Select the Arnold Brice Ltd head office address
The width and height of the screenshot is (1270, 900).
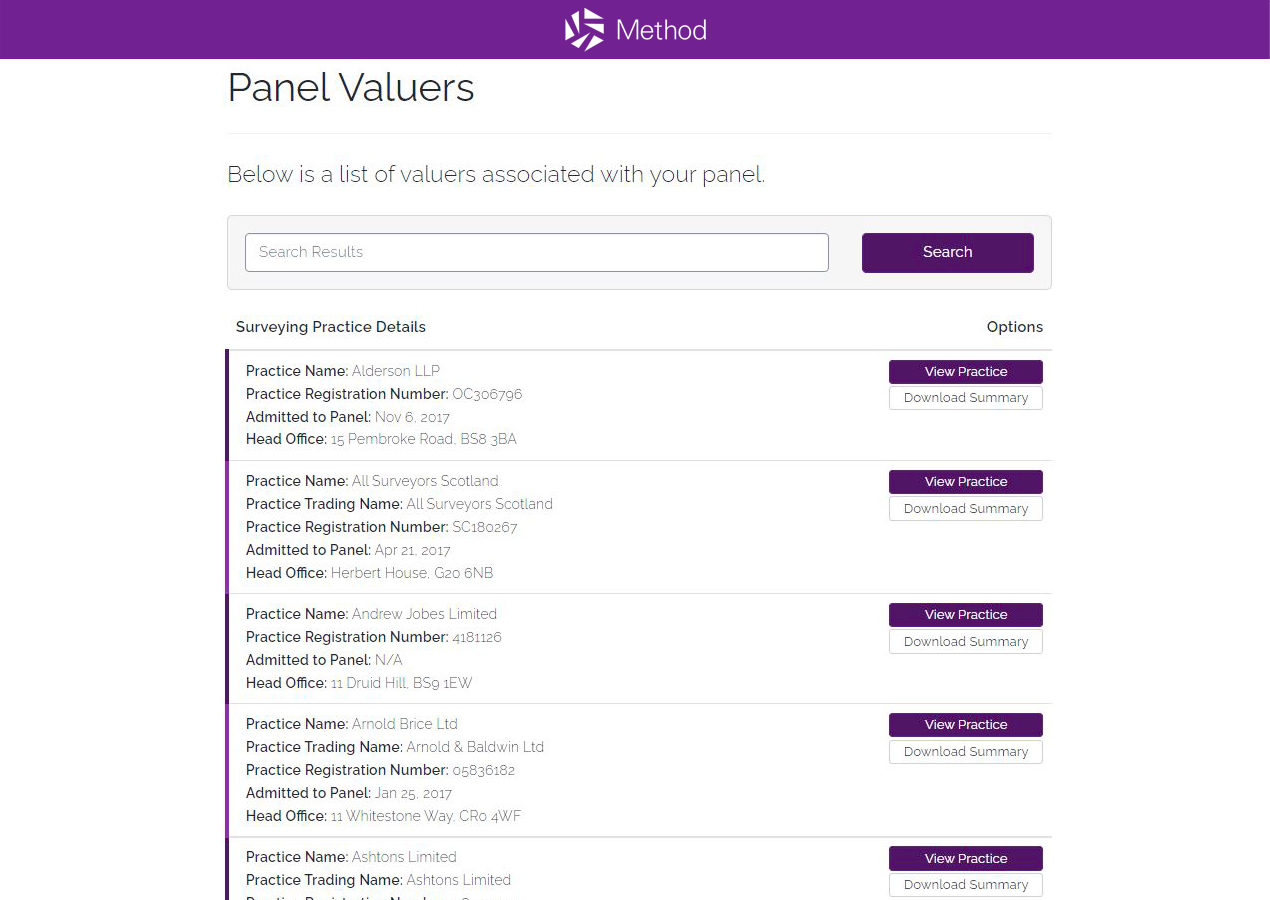coord(426,816)
